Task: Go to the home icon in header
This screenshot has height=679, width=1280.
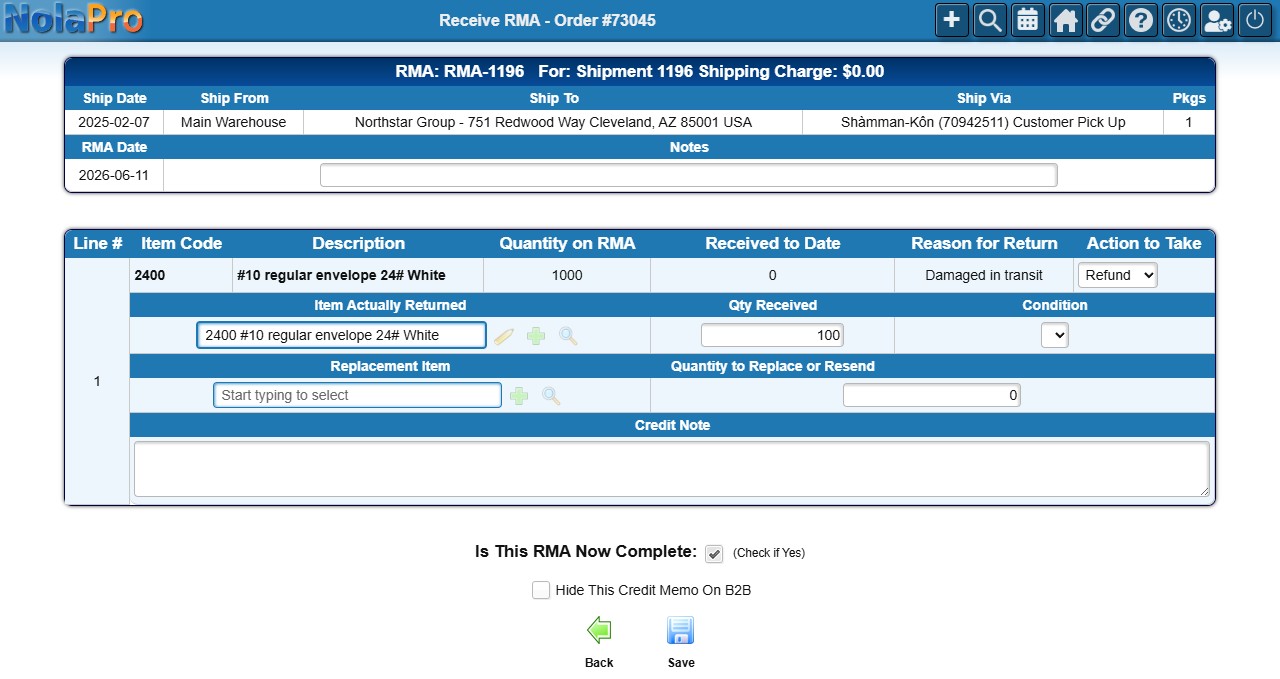Action: [x=1066, y=20]
